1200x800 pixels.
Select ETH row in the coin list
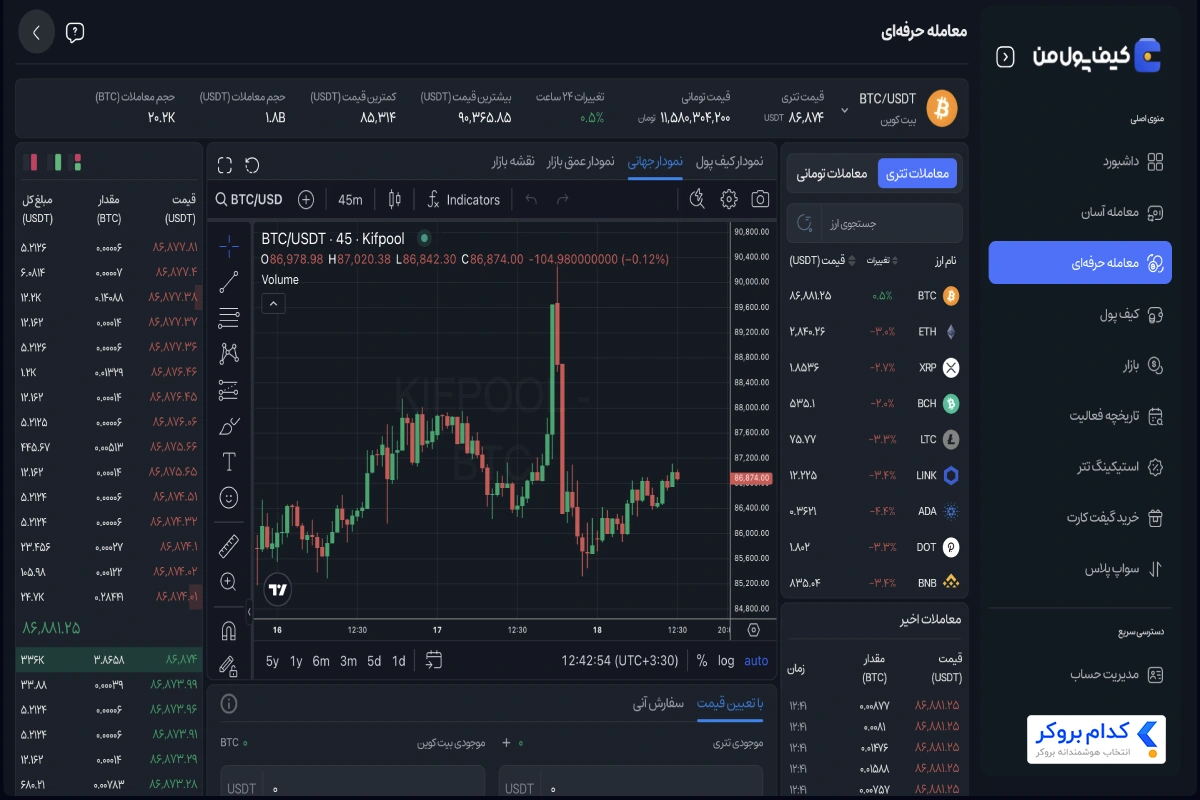(875, 332)
